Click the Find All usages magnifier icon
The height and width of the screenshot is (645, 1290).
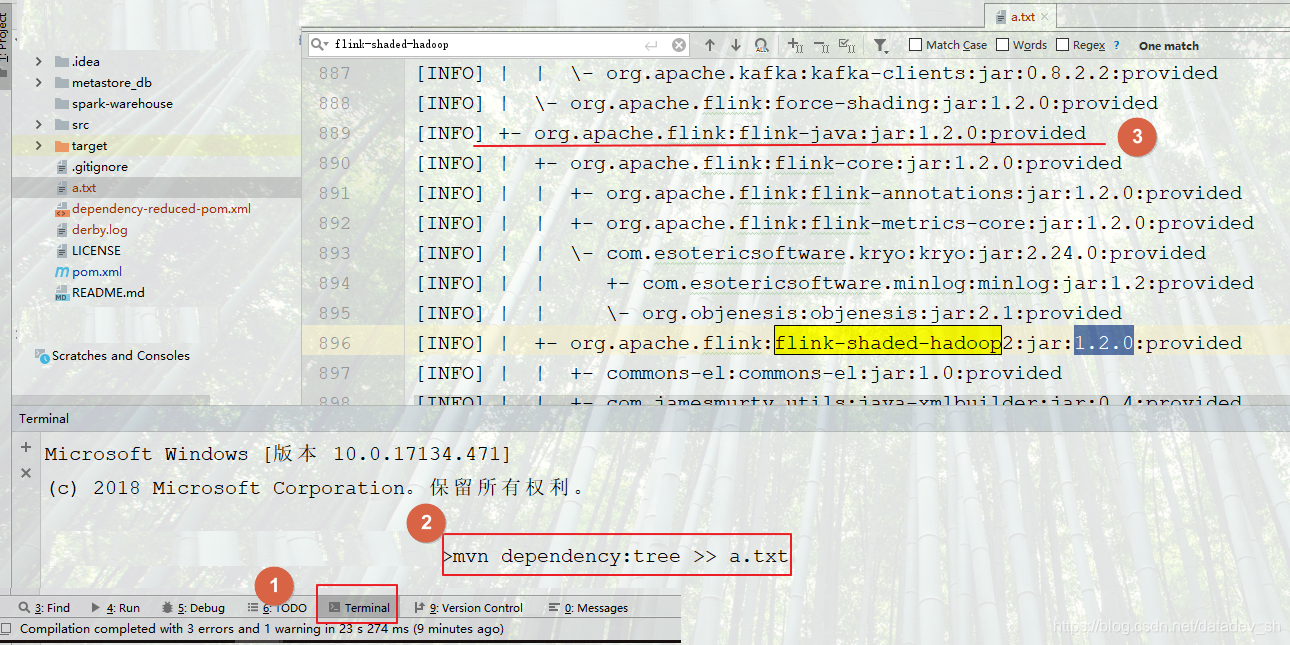click(762, 45)
